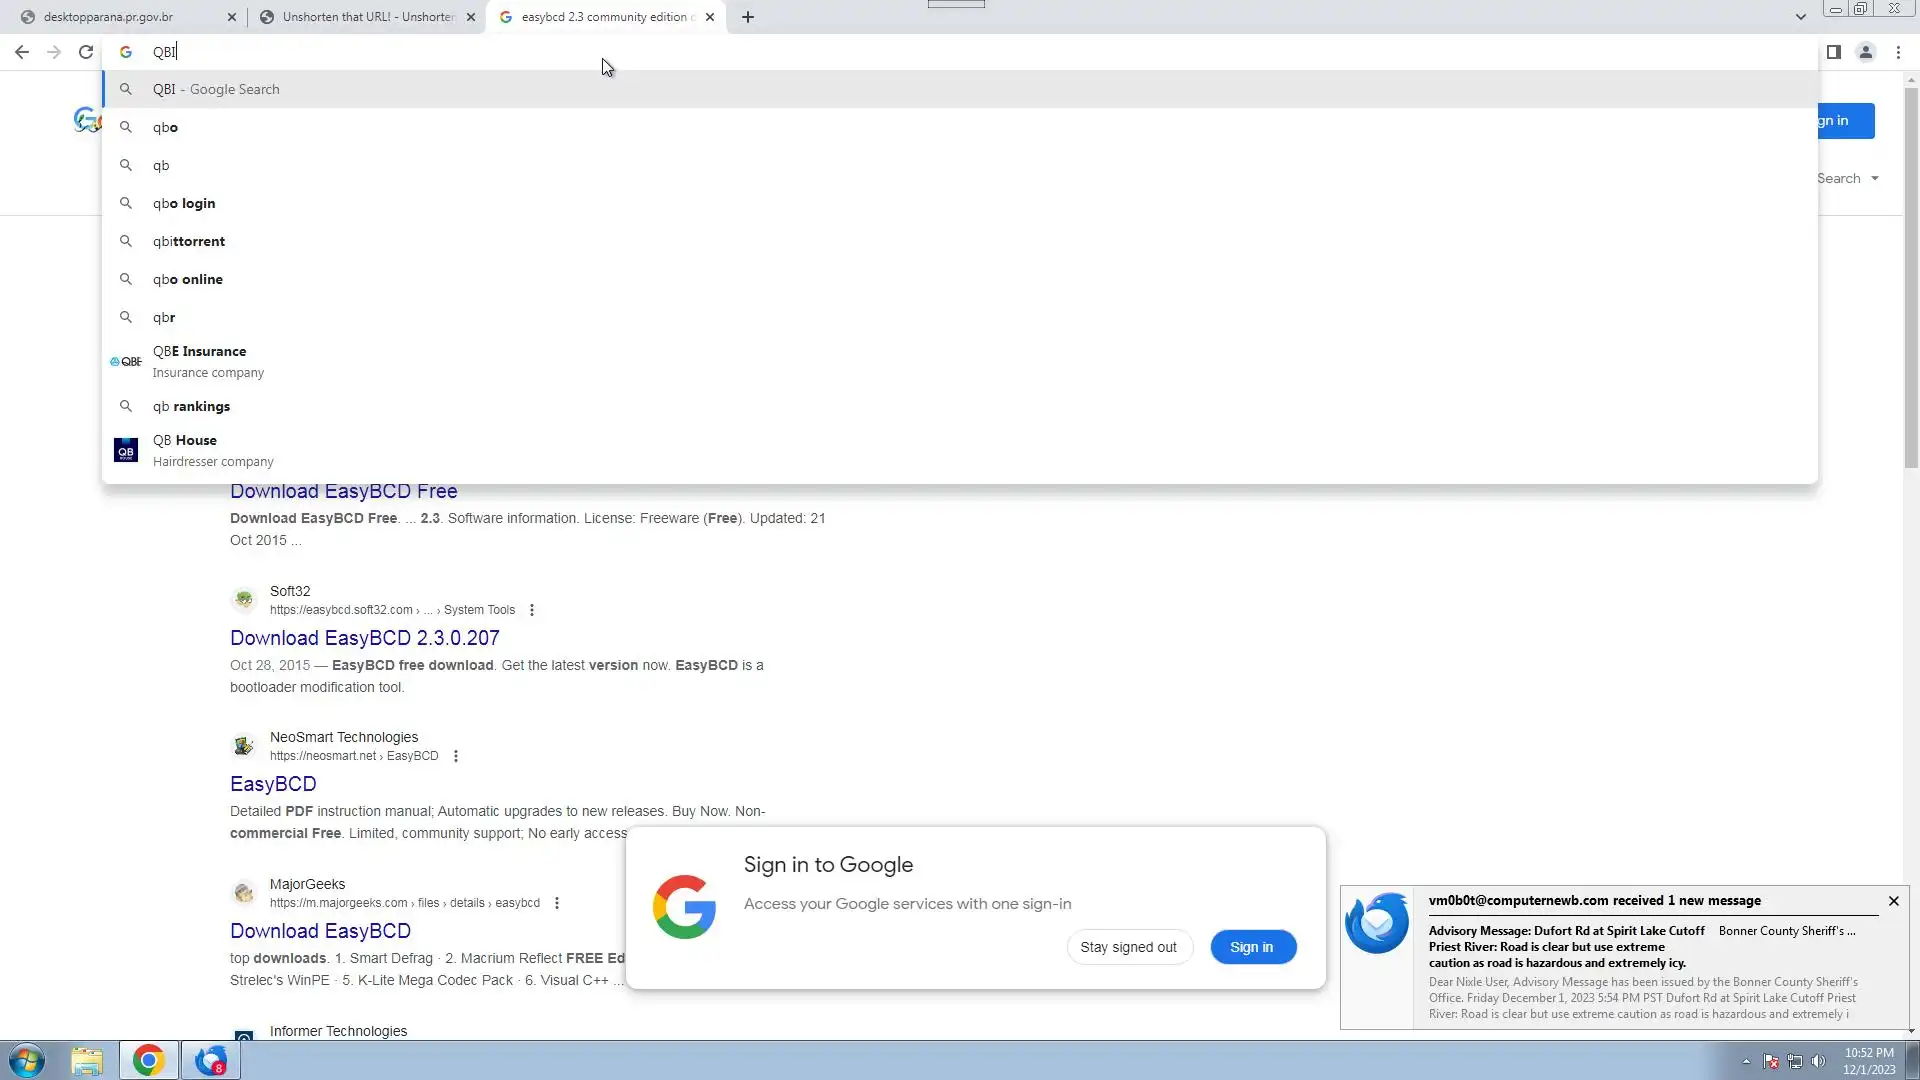The height and width of the screenshot is (1080, 1920).
Task: Open more options for MajorGeeks result
Action: coord(557,903)
